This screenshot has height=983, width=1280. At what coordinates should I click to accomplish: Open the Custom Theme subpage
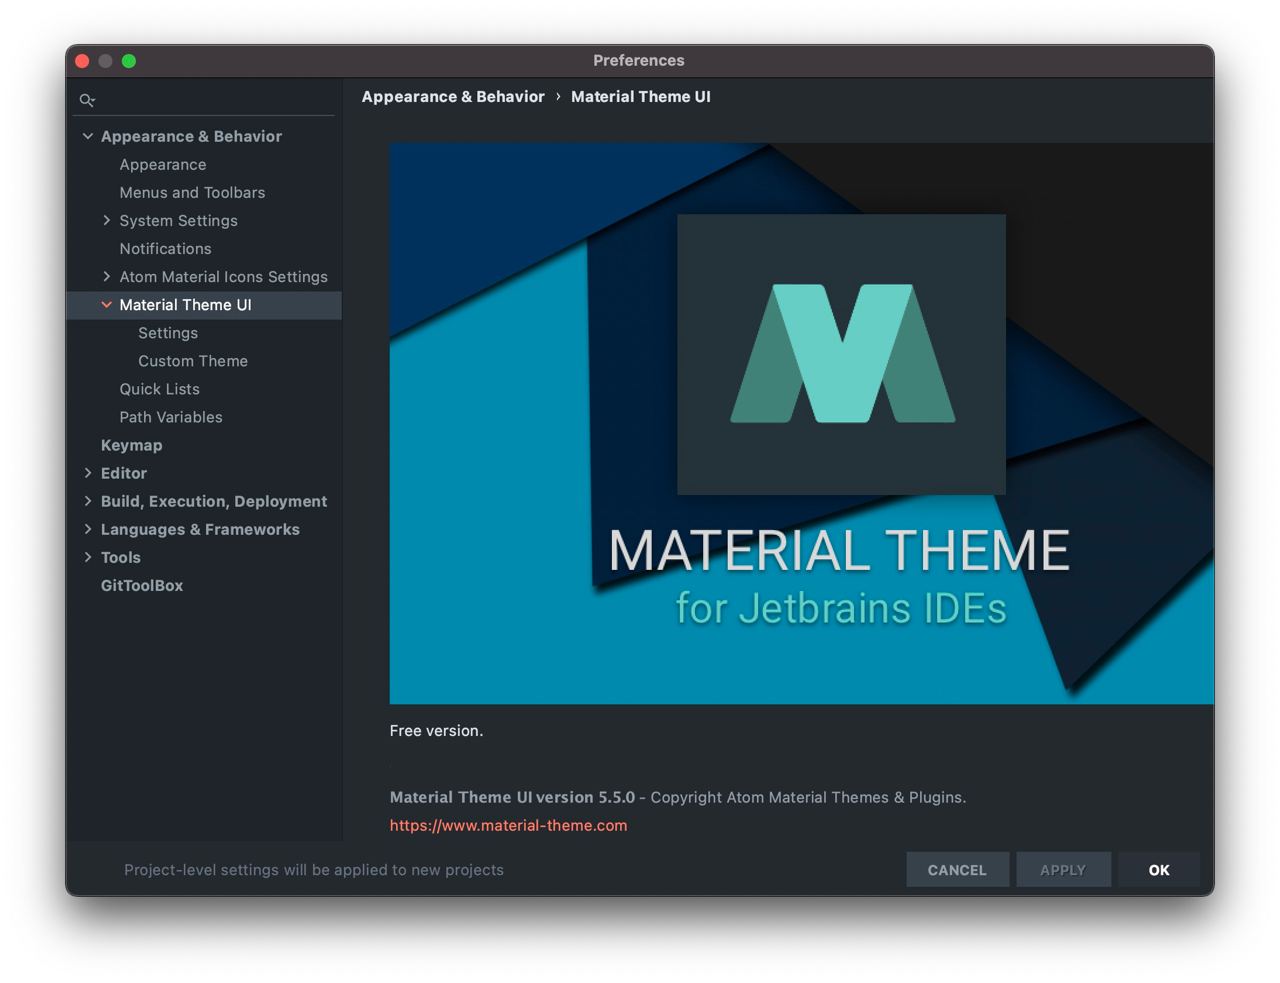coord(193,360)
